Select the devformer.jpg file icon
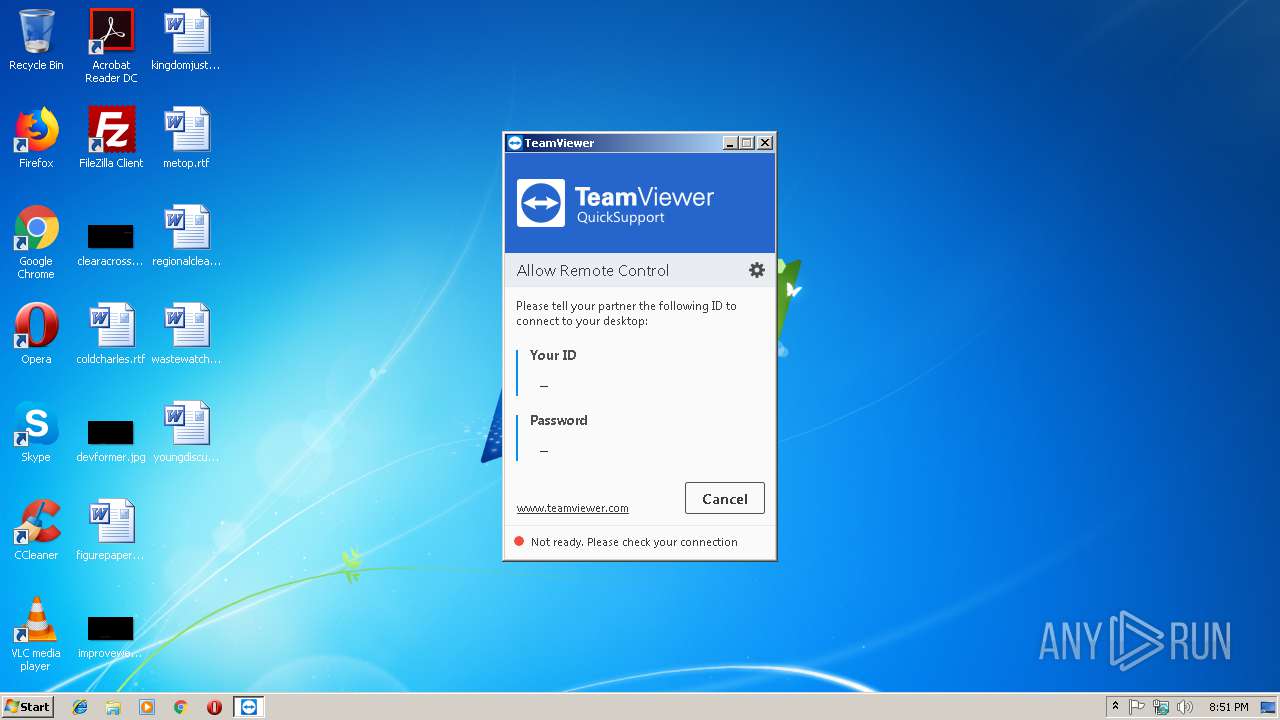The image size is (1280, 720). pyautogui.click(x=111, y=441)
